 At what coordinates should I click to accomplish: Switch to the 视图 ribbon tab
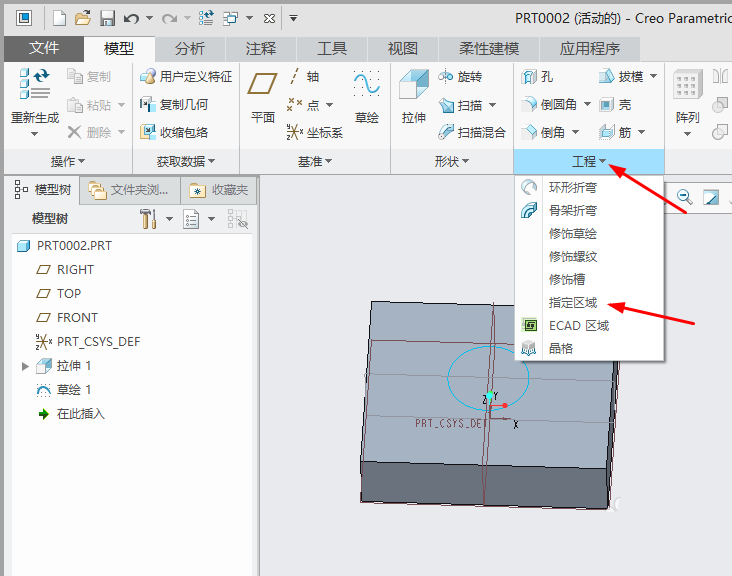402,49
